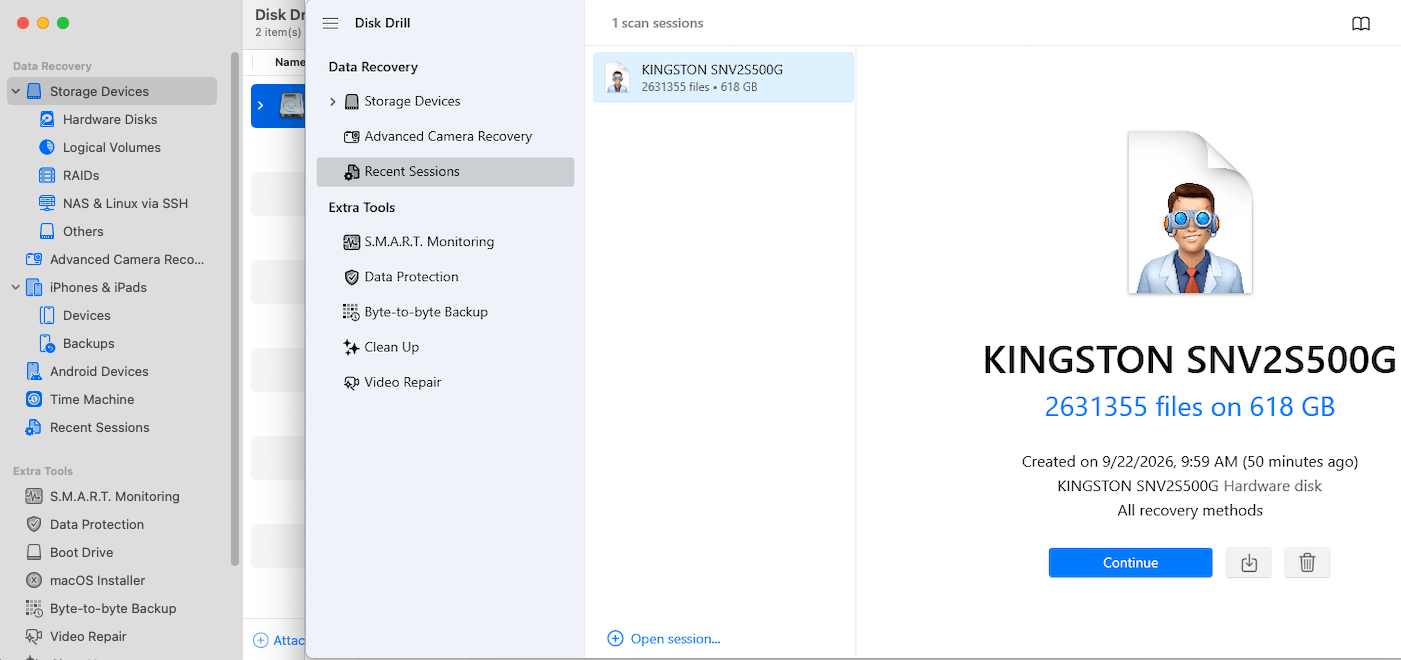The image size is (1401, 660).
Task: Click the Time Machine clock icon
Action: (33, 399)
